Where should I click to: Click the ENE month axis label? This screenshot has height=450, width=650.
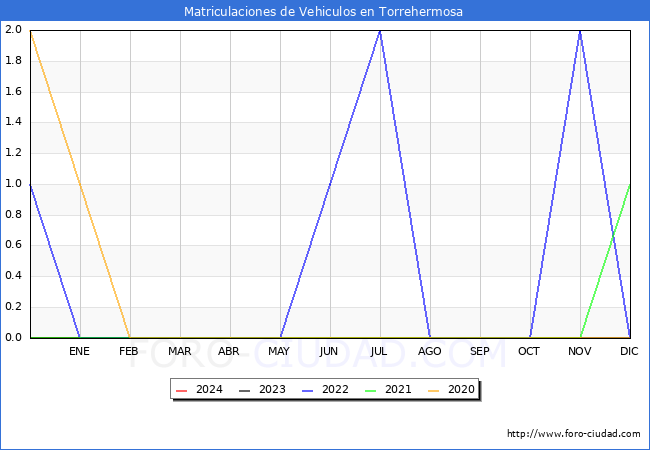pyautogui.click(x=79, y=351)
